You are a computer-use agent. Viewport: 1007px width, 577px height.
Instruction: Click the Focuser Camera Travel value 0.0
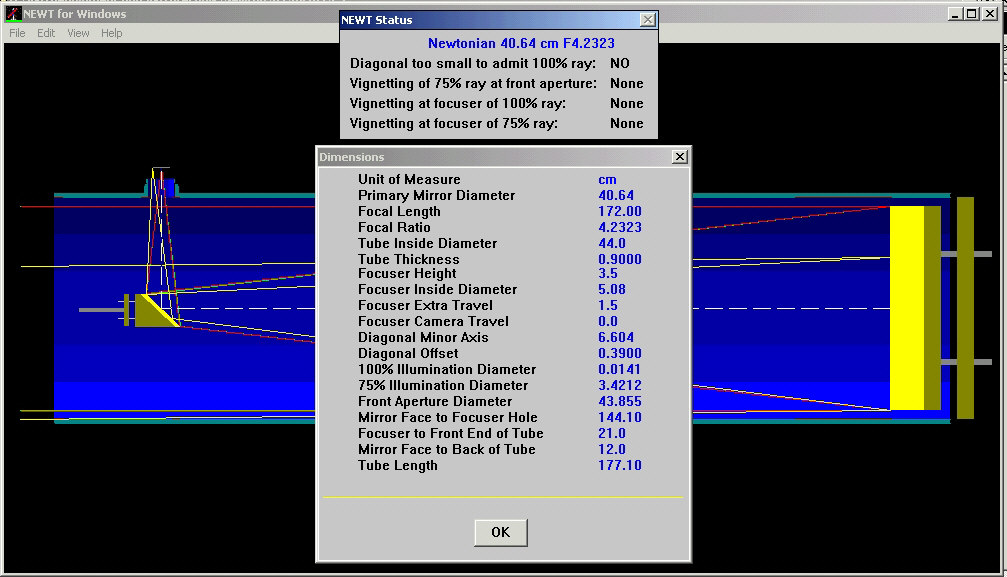pyautogui.click(x=608, y=322)
